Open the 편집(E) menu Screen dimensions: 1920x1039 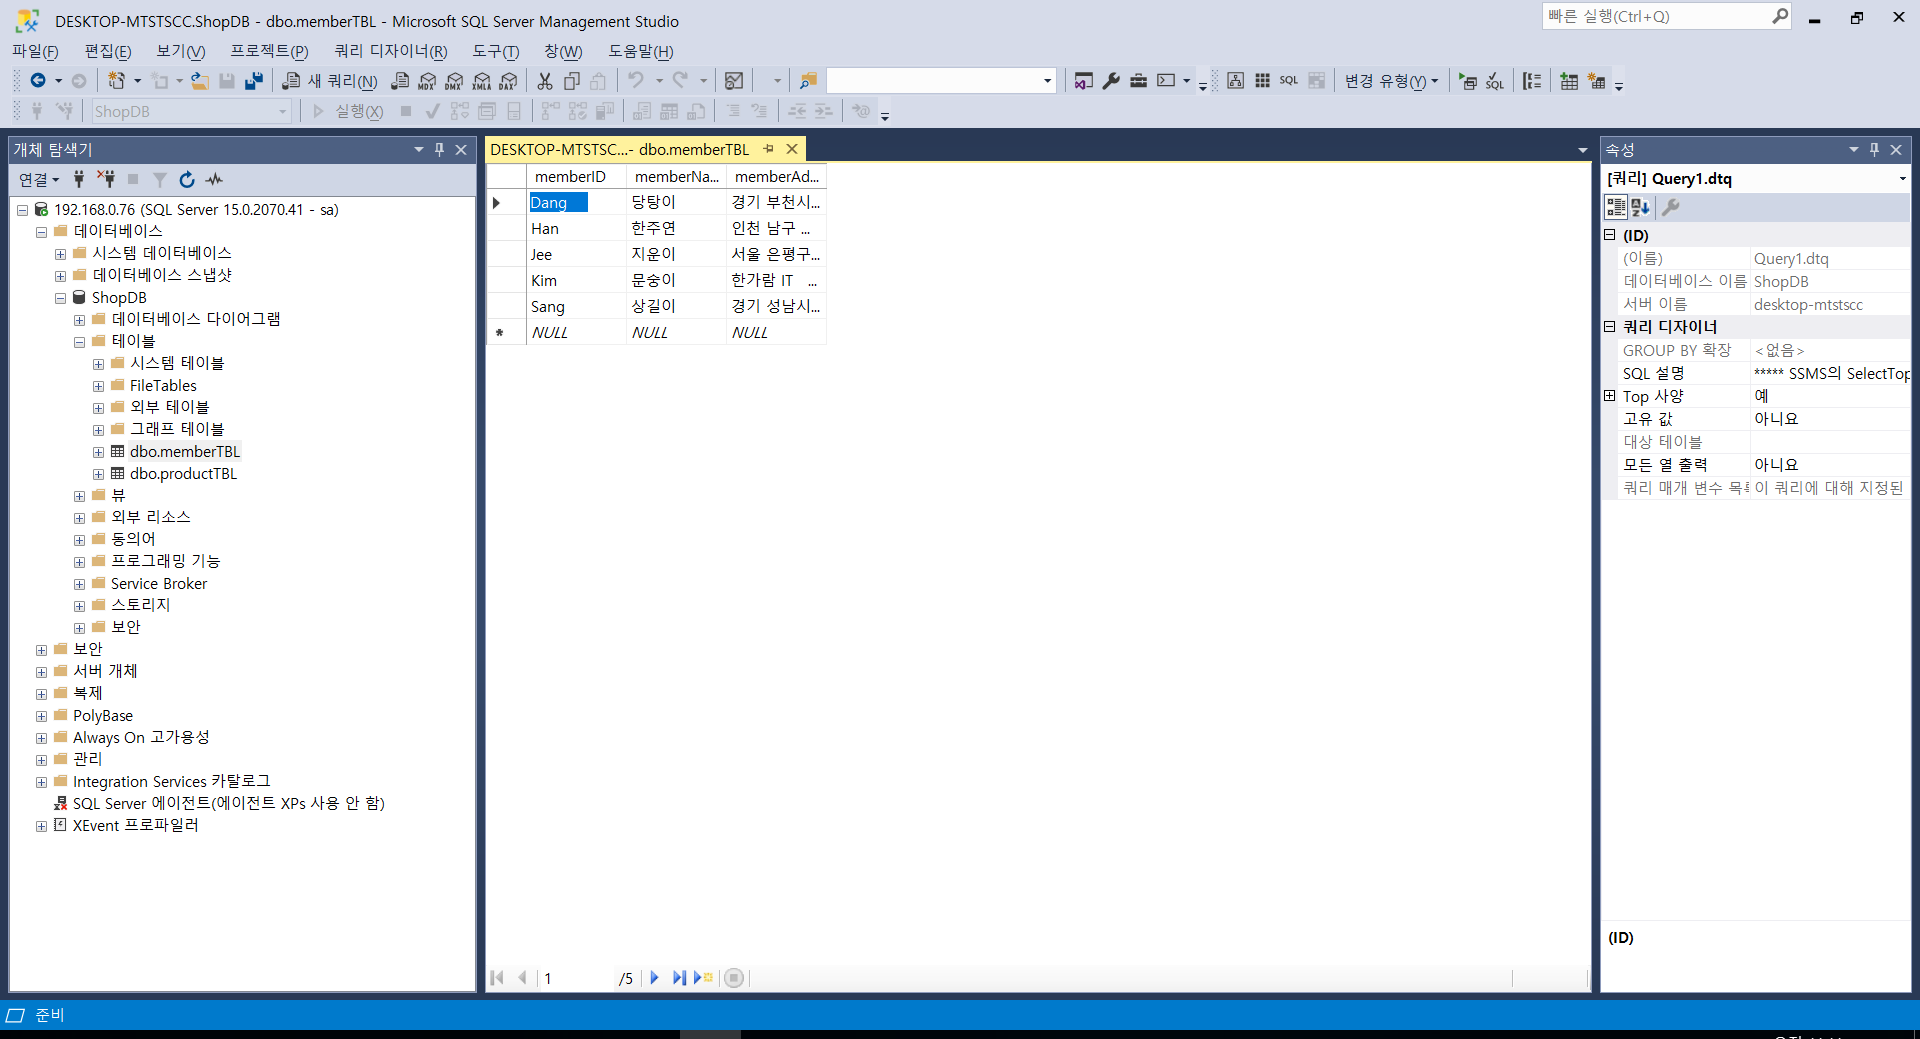[108, 51]
